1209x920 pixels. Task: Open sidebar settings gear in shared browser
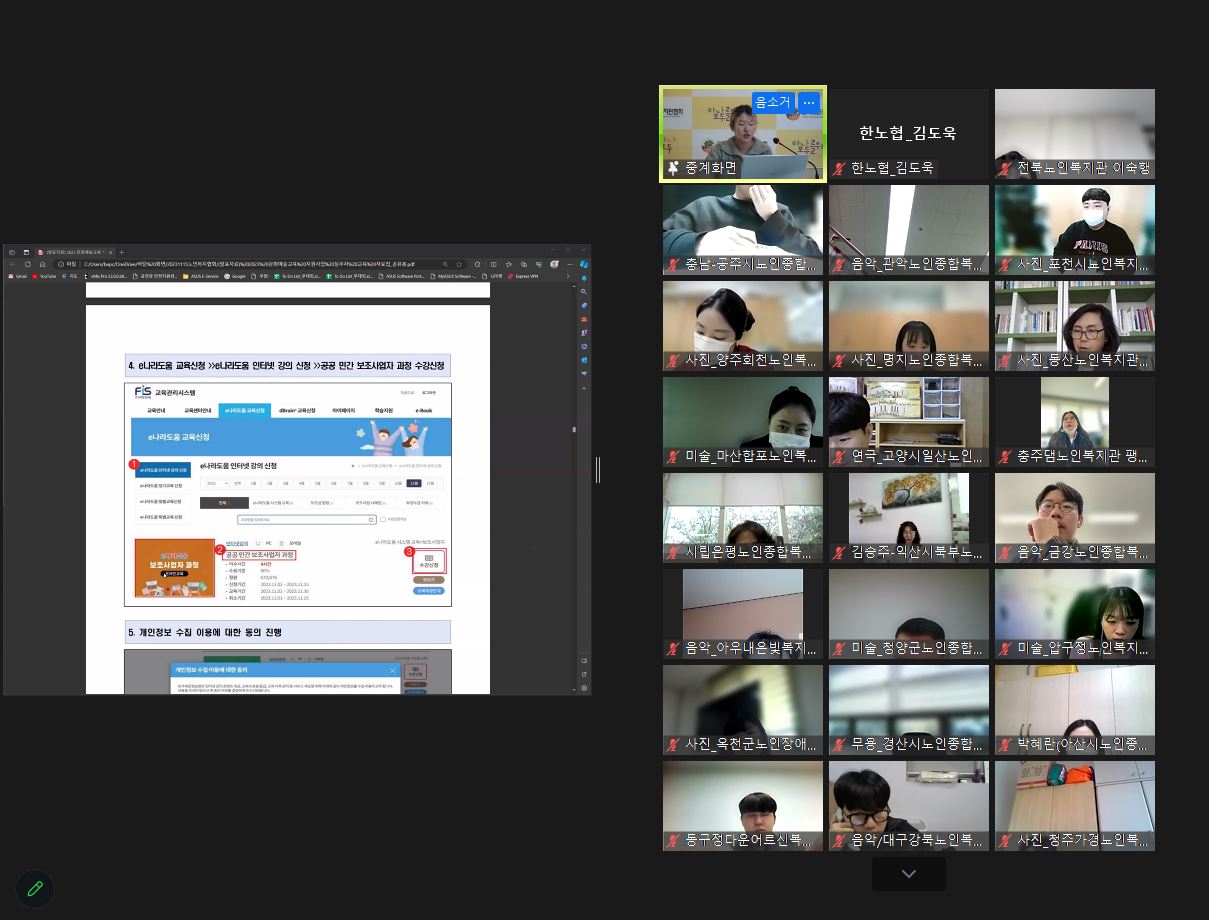tap(584, 688)
